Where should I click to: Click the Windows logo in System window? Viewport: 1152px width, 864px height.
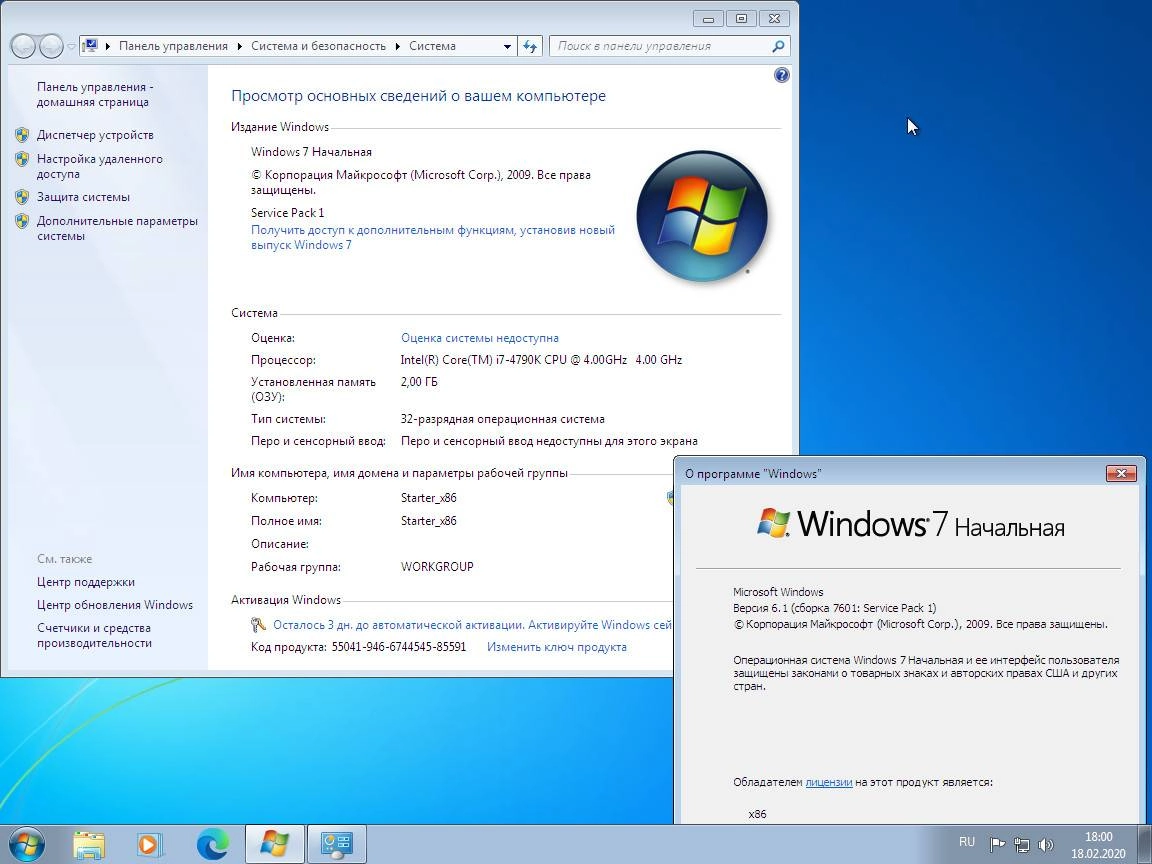[x=702, y=217]
